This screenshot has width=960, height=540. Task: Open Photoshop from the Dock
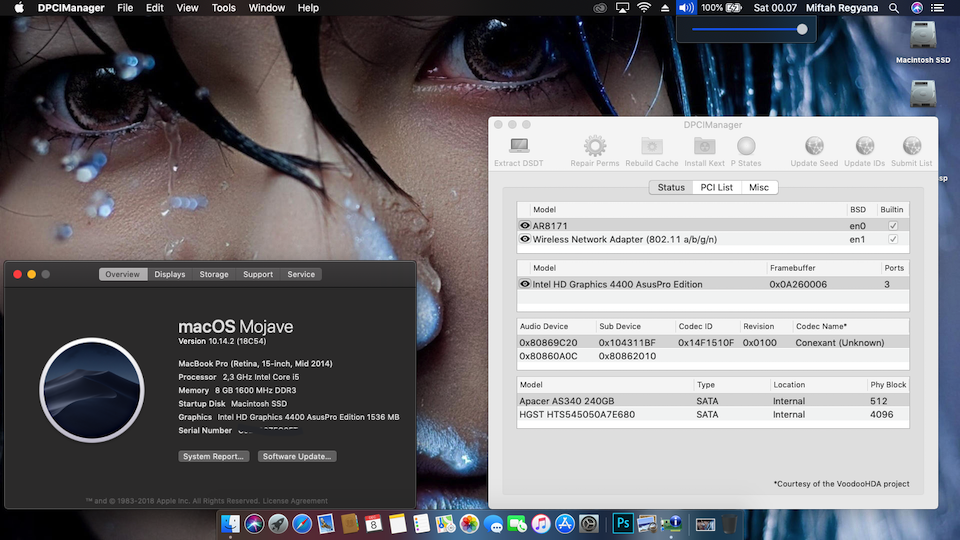click(622, 523)
